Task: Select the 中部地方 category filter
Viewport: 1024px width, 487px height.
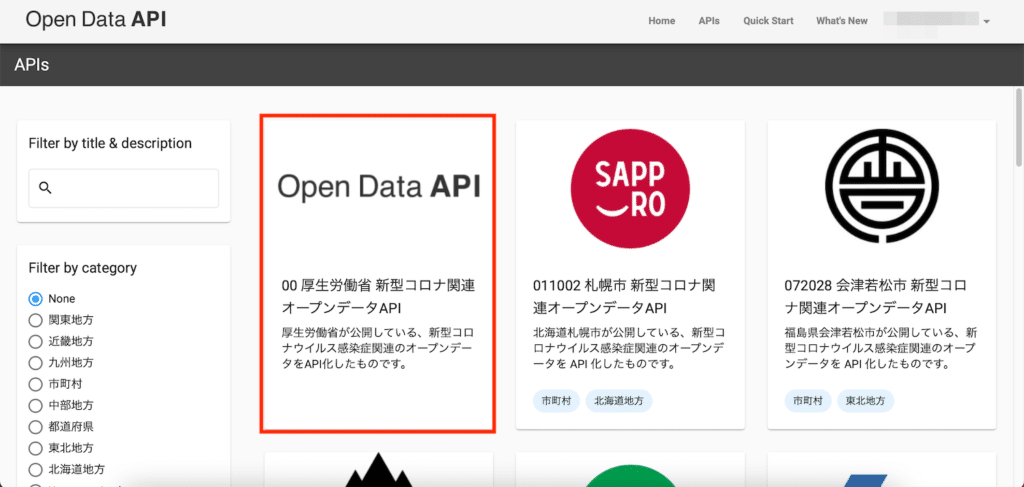Action: 35,405
